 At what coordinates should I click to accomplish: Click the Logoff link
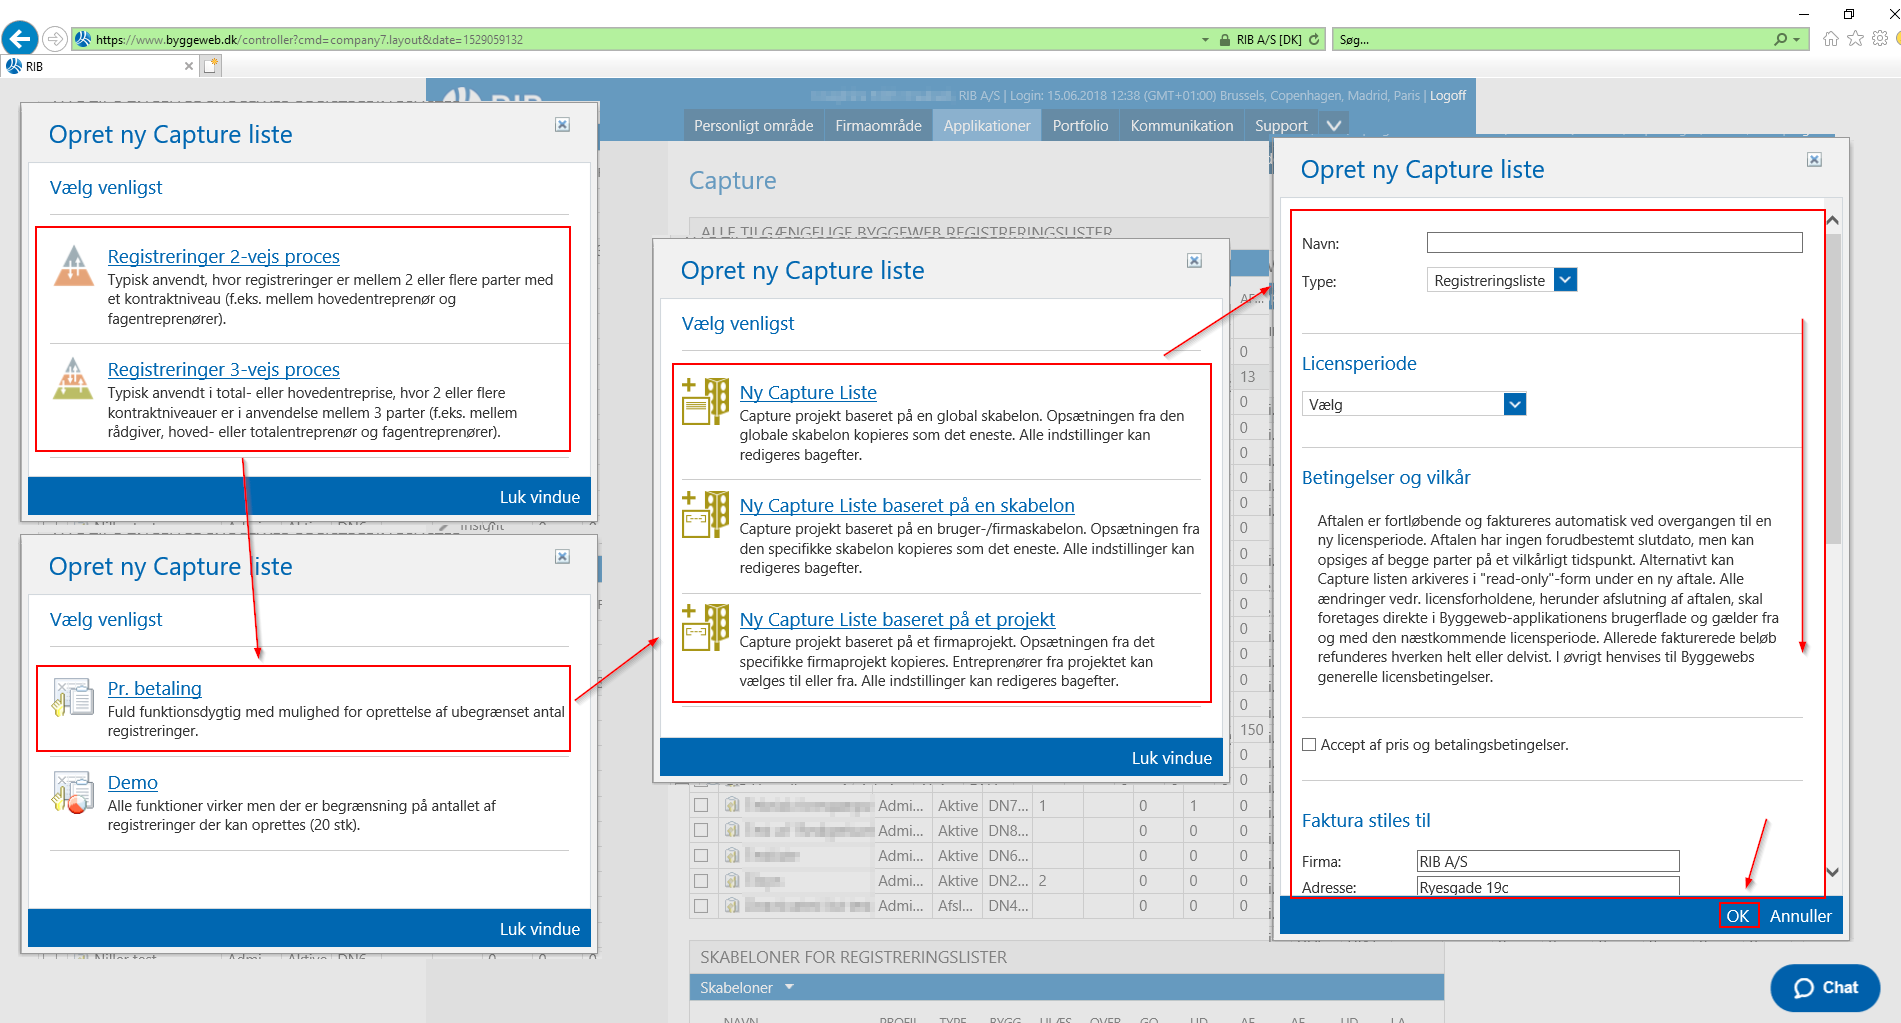[1447, 95]
